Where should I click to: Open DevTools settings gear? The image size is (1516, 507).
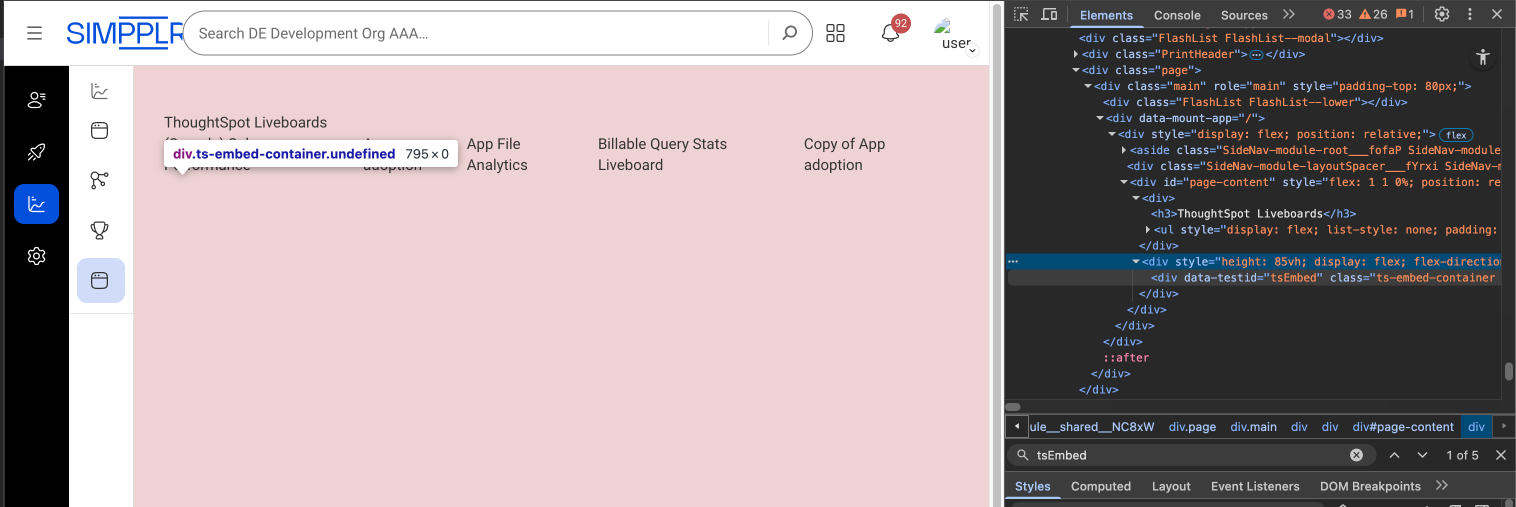tap(1442, 14)
